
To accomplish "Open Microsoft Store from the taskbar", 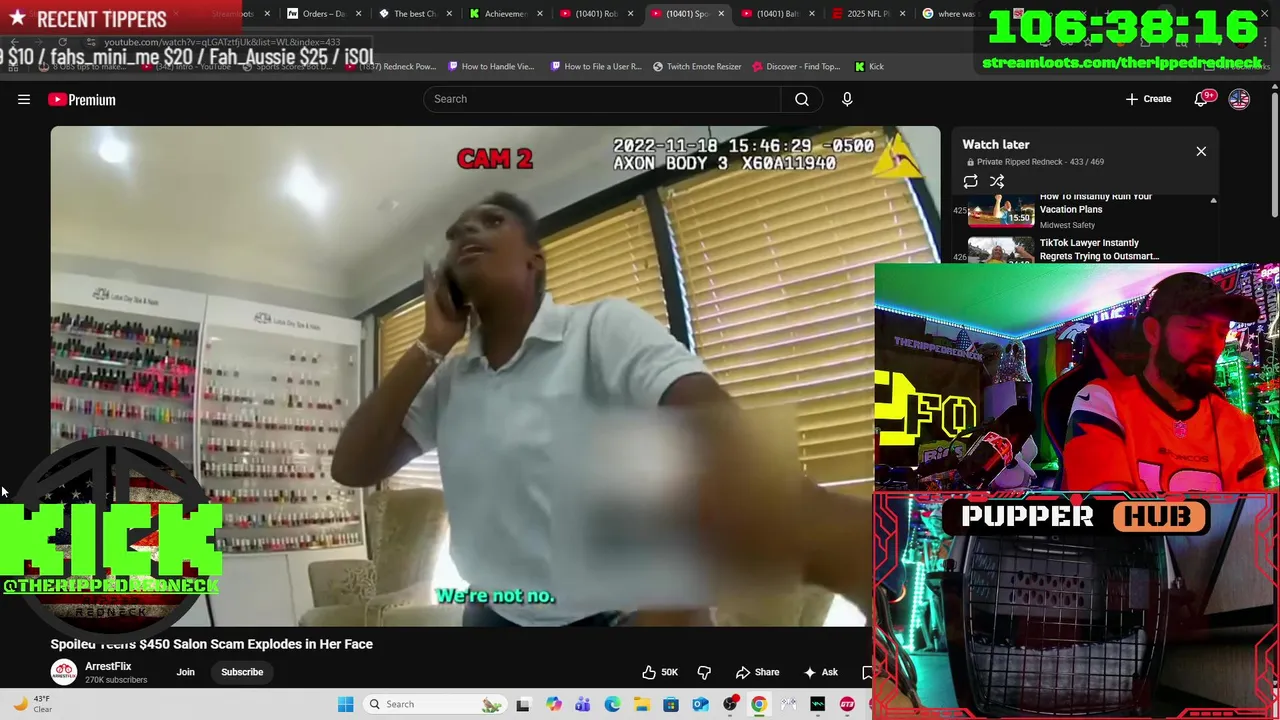I will coord(671,704).
